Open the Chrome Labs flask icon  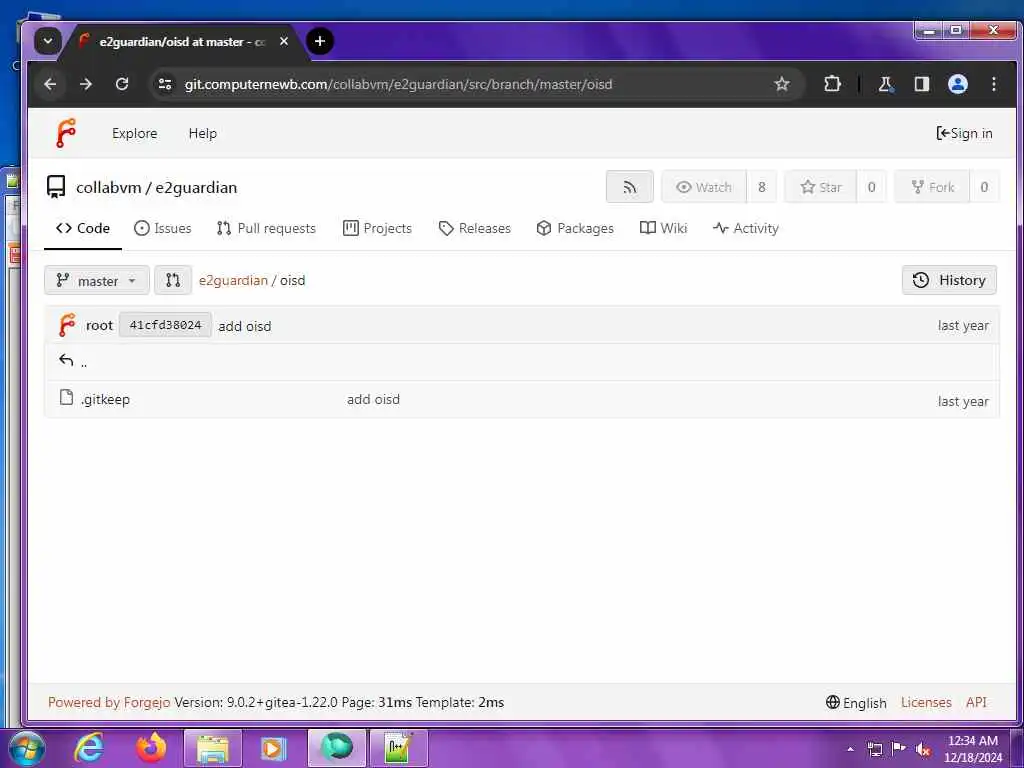[886, 84]
